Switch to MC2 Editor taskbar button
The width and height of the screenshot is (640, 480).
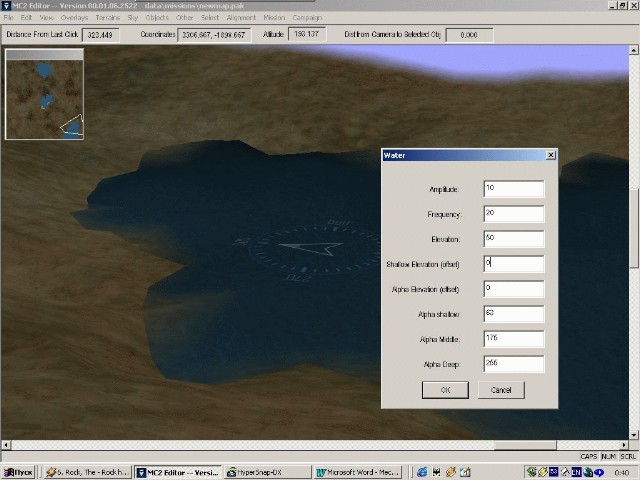pyautogui.click(x=178, y=472)
